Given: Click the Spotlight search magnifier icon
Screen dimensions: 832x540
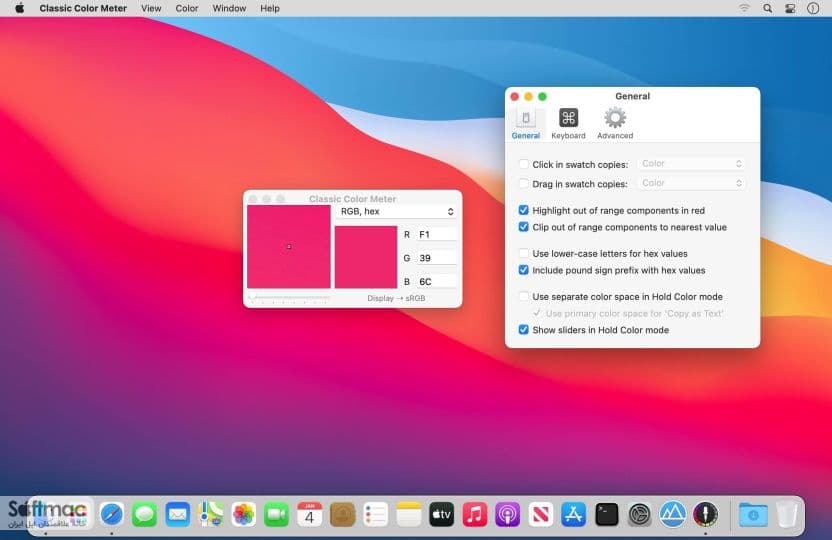Looking at the screenshot, I should [x=767, y=8].
